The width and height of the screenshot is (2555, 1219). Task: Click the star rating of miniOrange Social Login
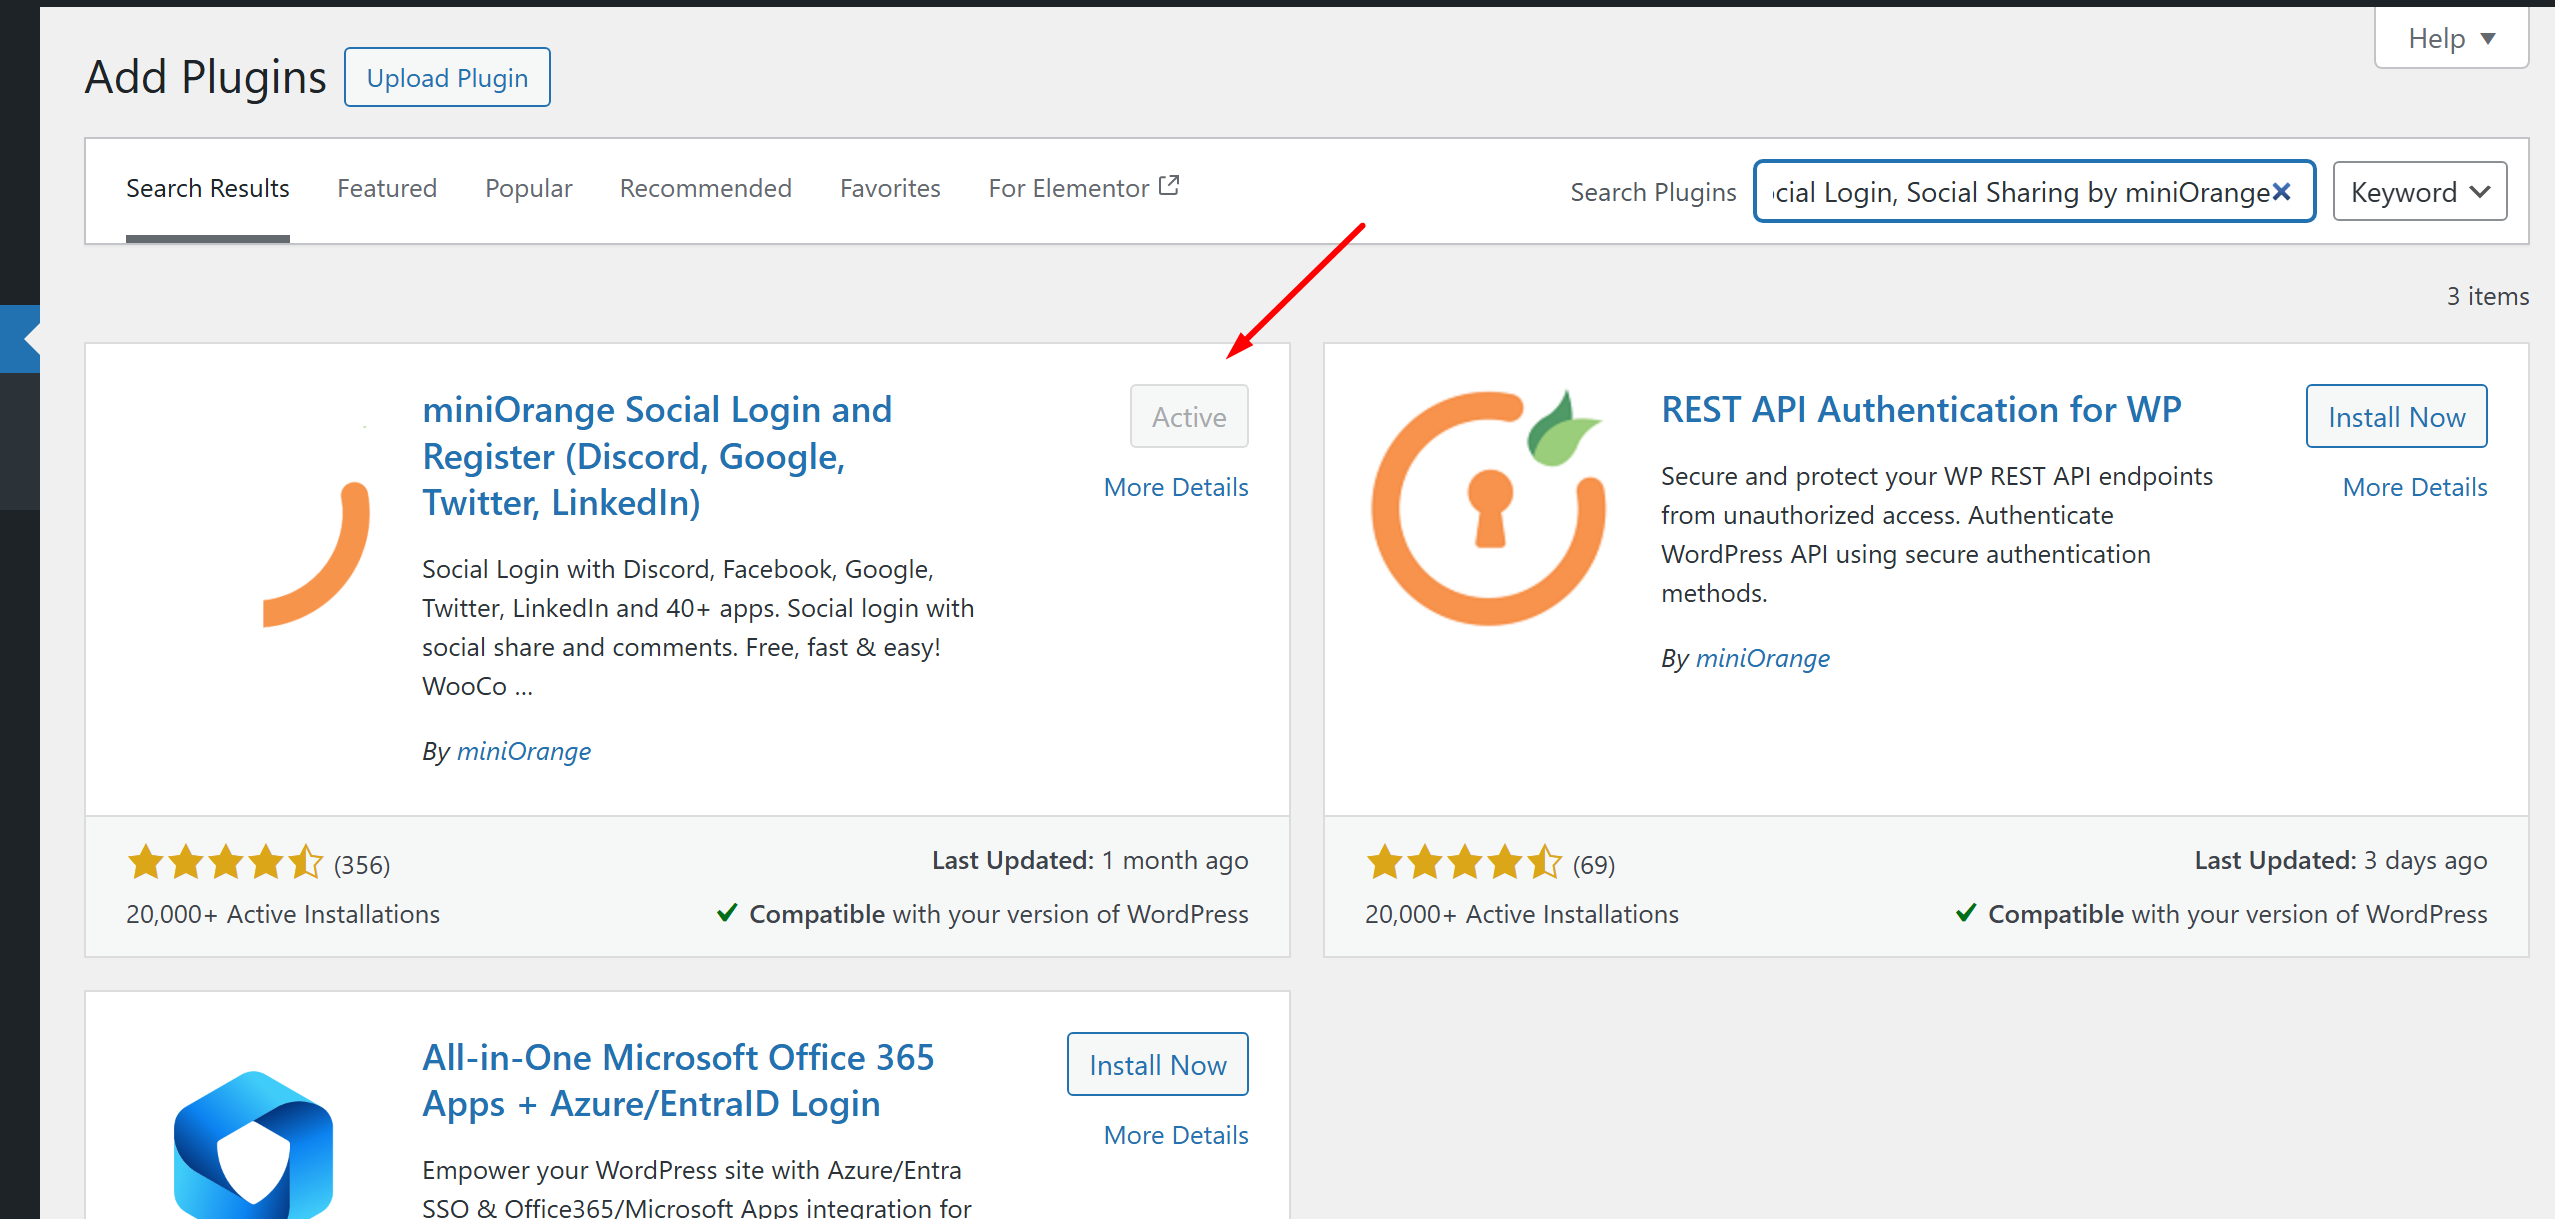point(225,862)
